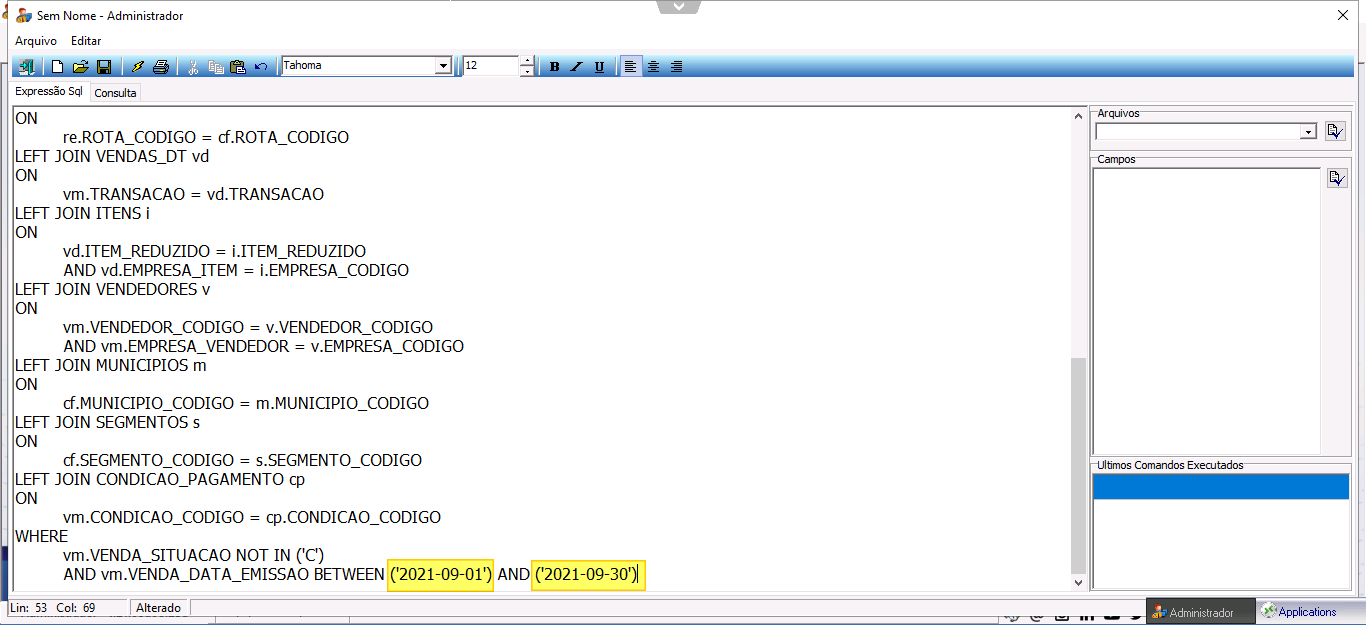
Task: Click the line cf.MUNICIPIO_CODIGO = m.MUNICIPIO_CODIGO
Action: [x=246, y=403]
